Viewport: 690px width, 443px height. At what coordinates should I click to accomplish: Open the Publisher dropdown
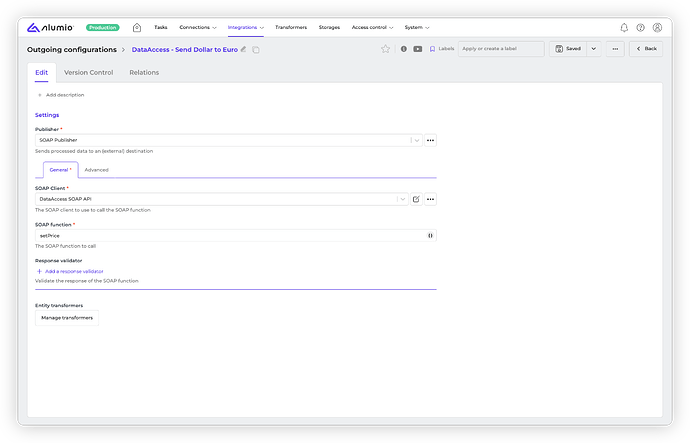click(x=228, y=140)
